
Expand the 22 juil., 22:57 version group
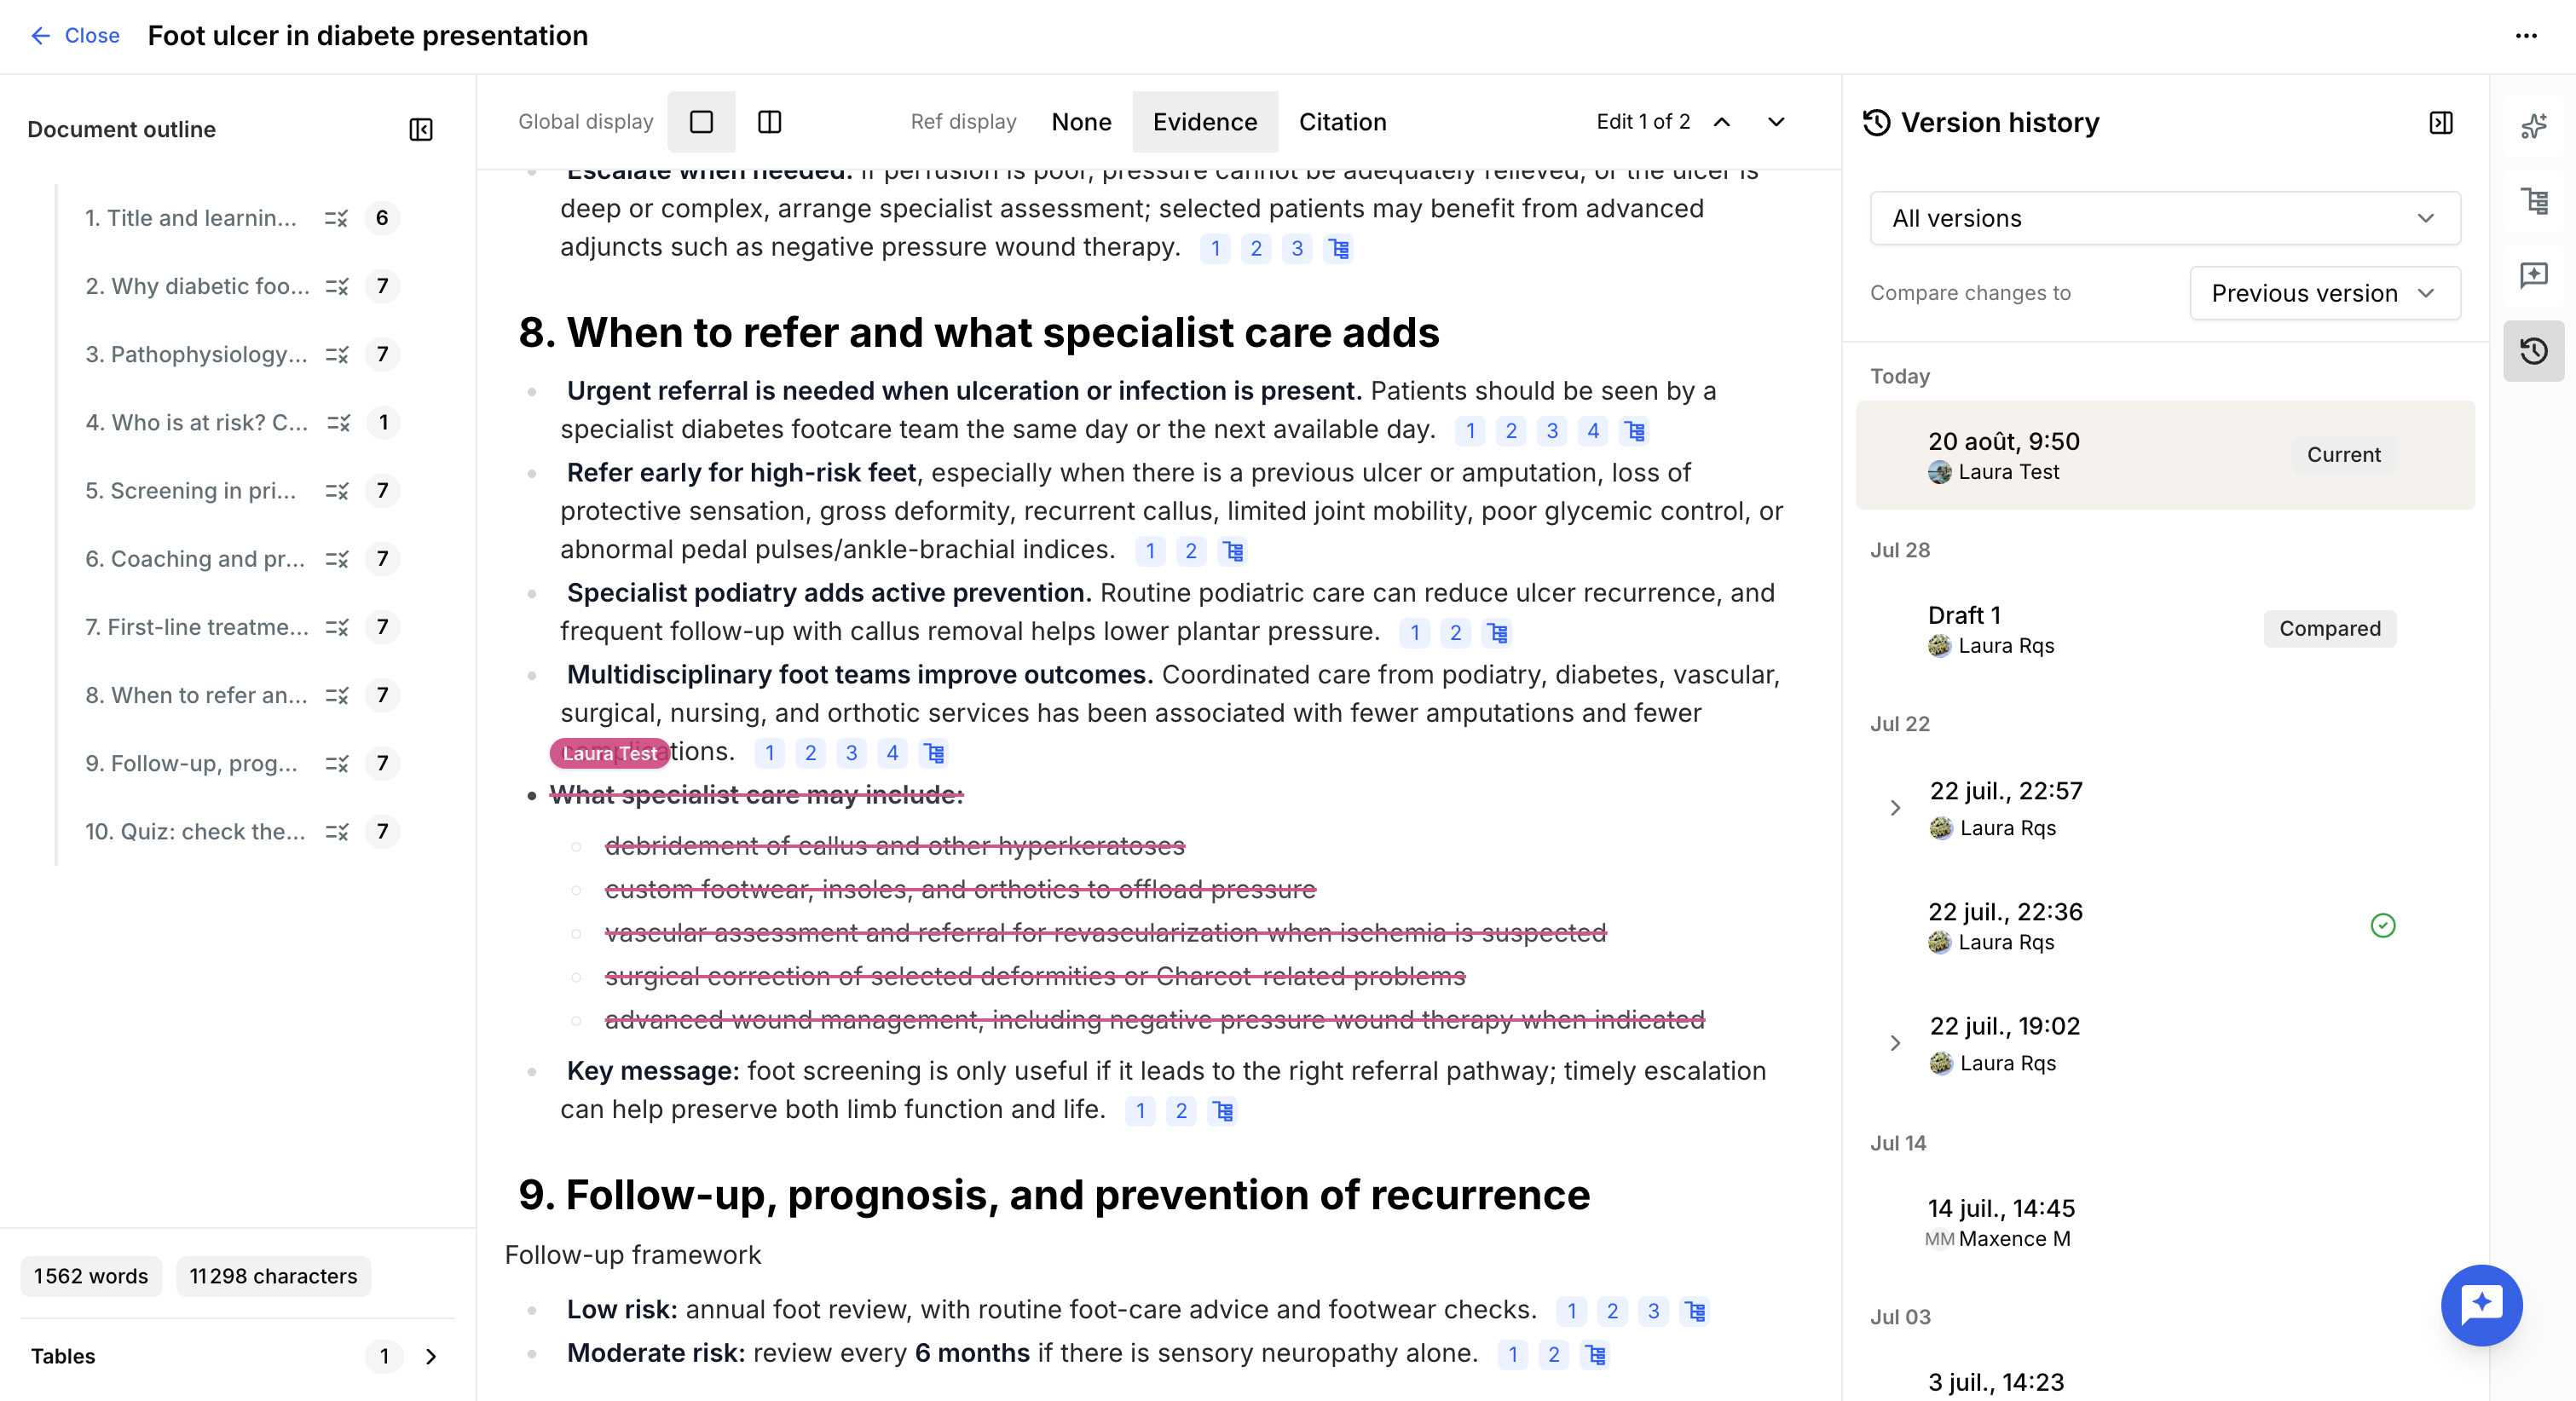click(1894, 807)
